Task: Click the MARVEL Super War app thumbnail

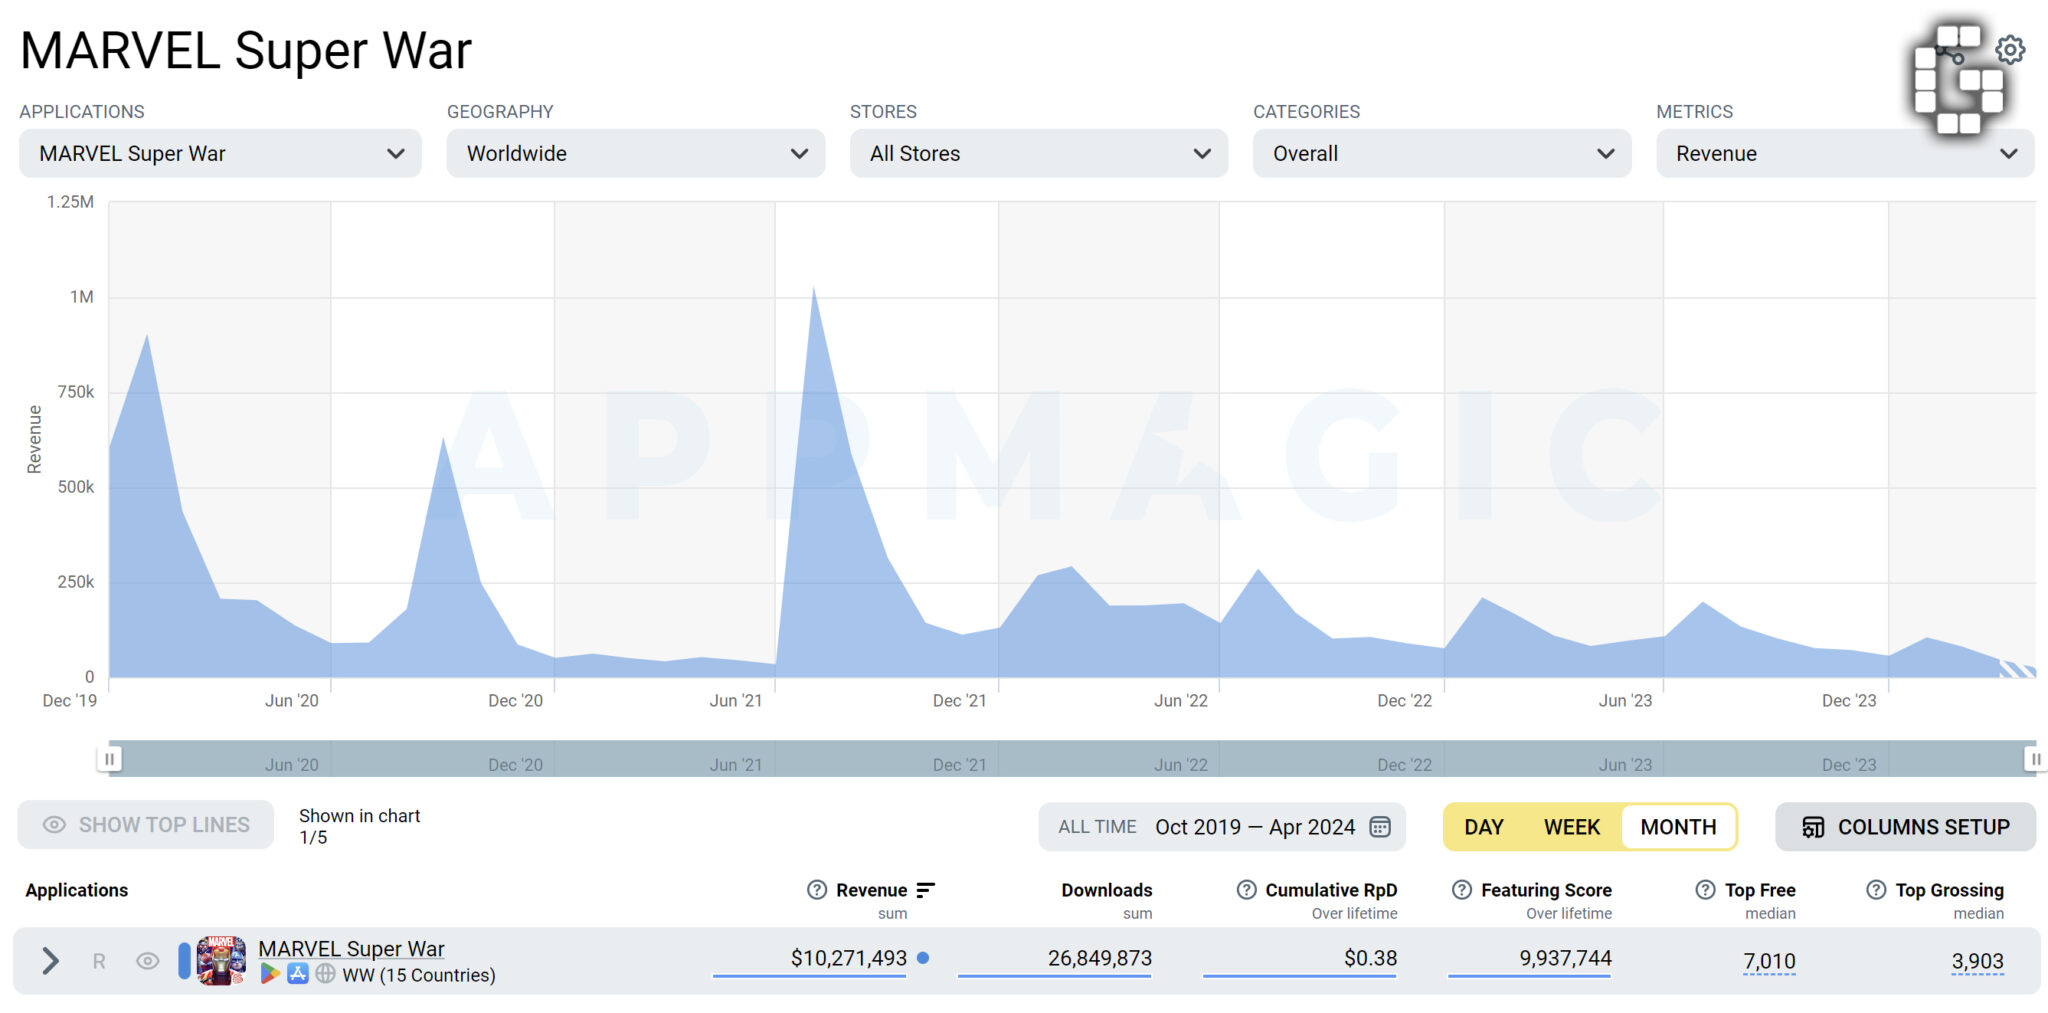Action: 221,961
